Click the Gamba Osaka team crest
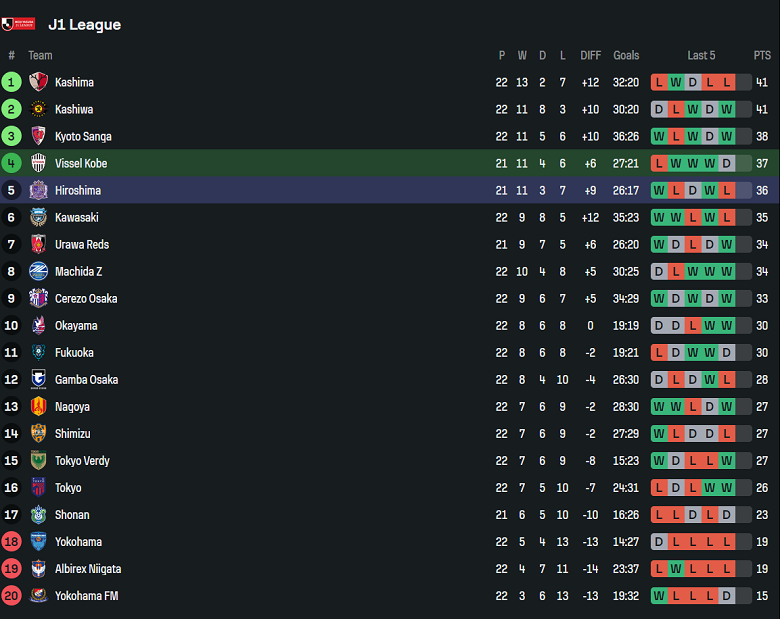This screenshot has height=619, width=780. [39, 379]
